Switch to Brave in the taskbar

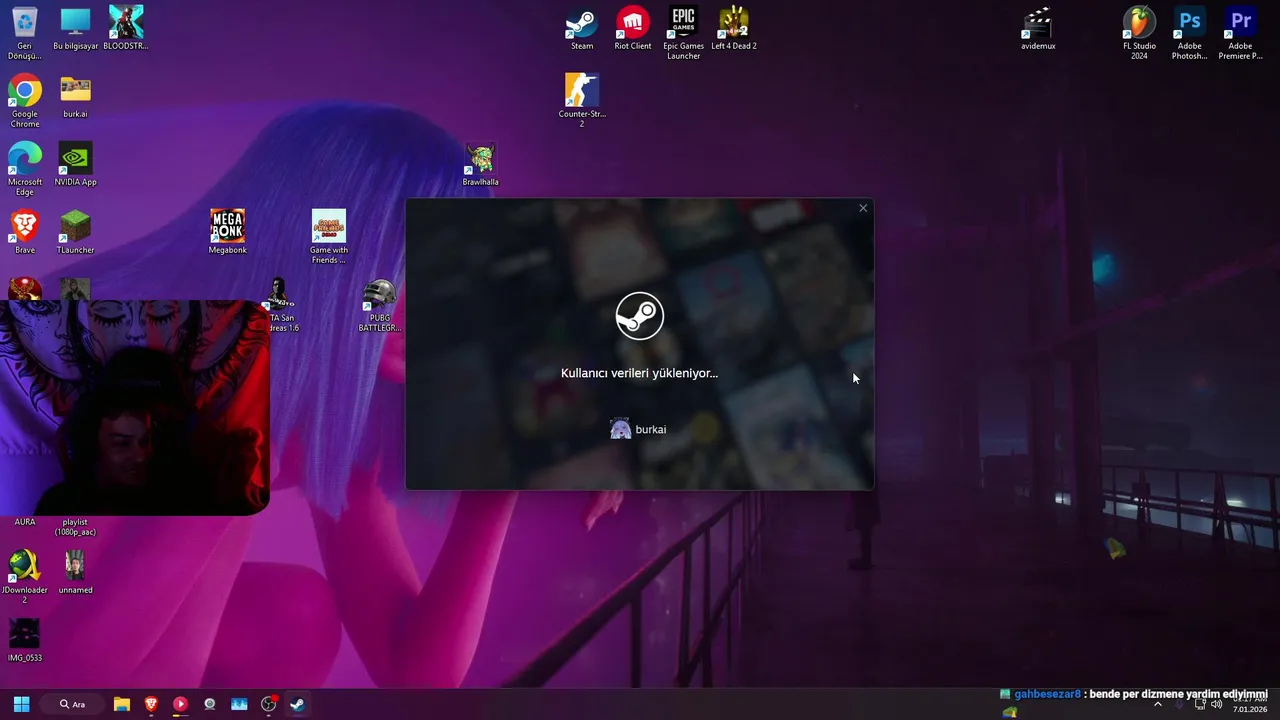[151, 704]
